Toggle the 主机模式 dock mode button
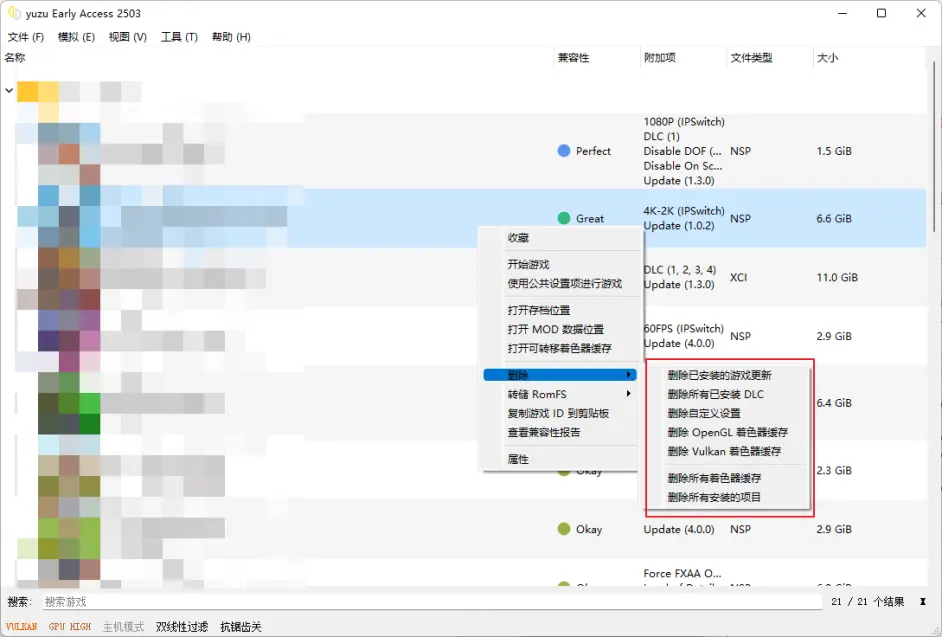The image size is (942, 637). tap(123, 627)
